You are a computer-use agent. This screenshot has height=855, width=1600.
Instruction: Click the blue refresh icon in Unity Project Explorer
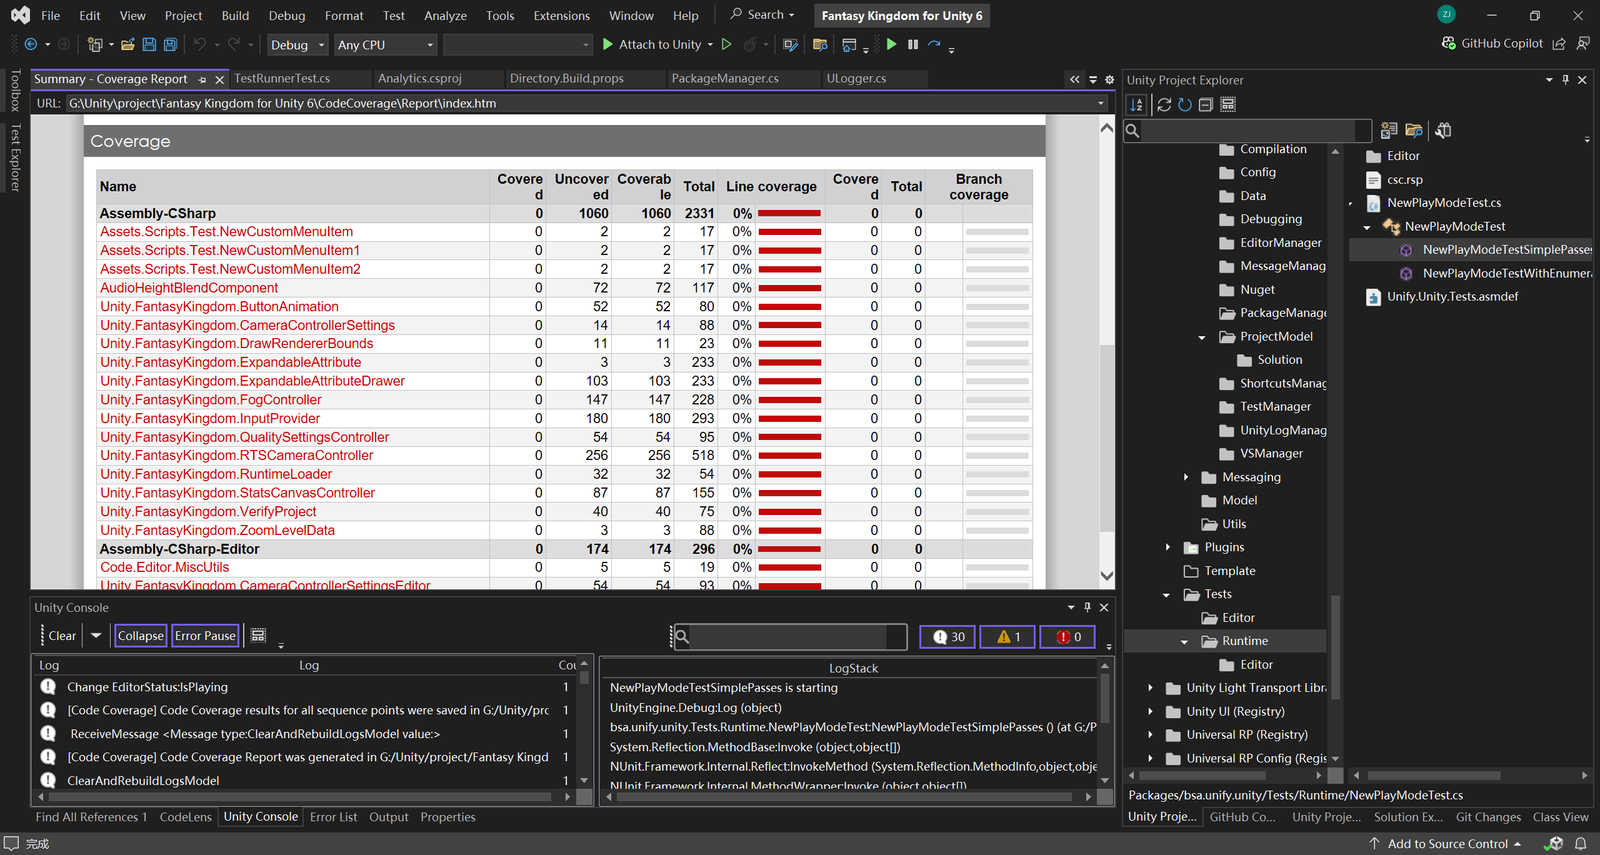point(1185,105)
